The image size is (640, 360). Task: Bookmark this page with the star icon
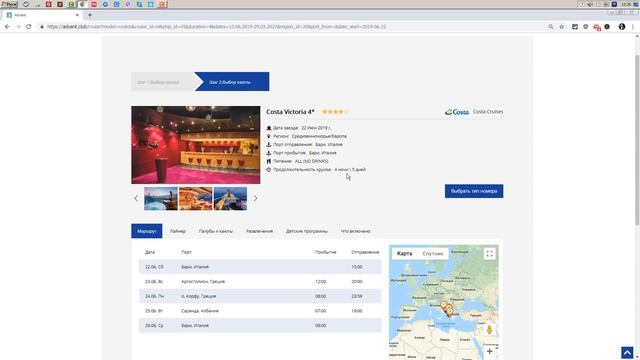point(562,27)
